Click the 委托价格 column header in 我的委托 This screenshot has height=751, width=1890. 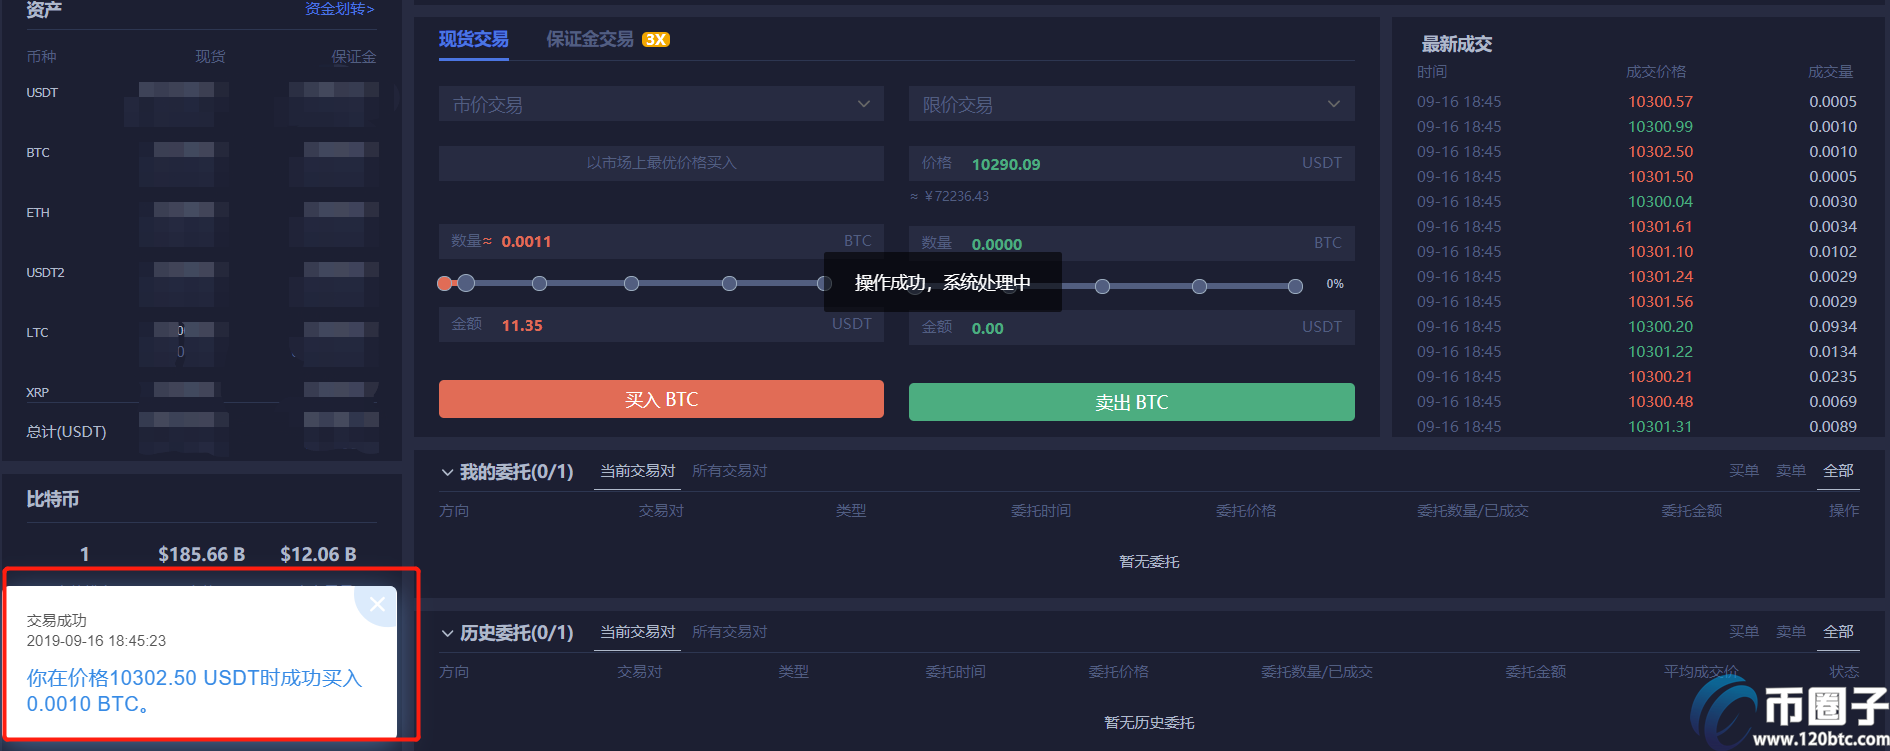click(1246, 511)
